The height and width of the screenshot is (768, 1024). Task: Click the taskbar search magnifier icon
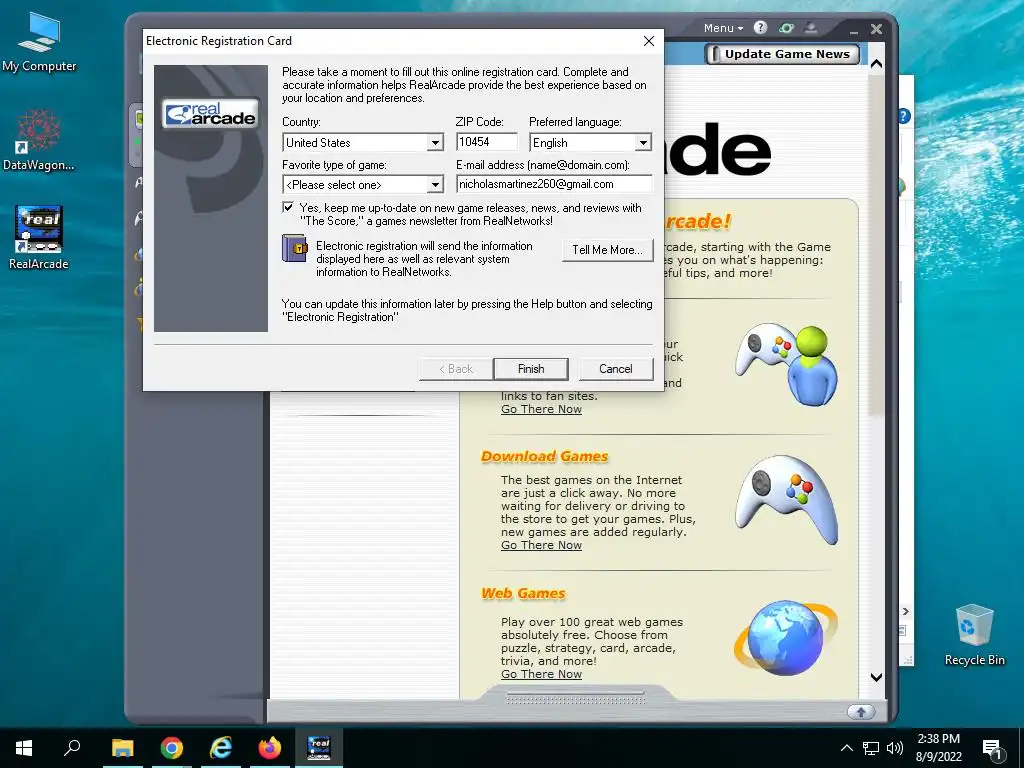click(72, 748)
